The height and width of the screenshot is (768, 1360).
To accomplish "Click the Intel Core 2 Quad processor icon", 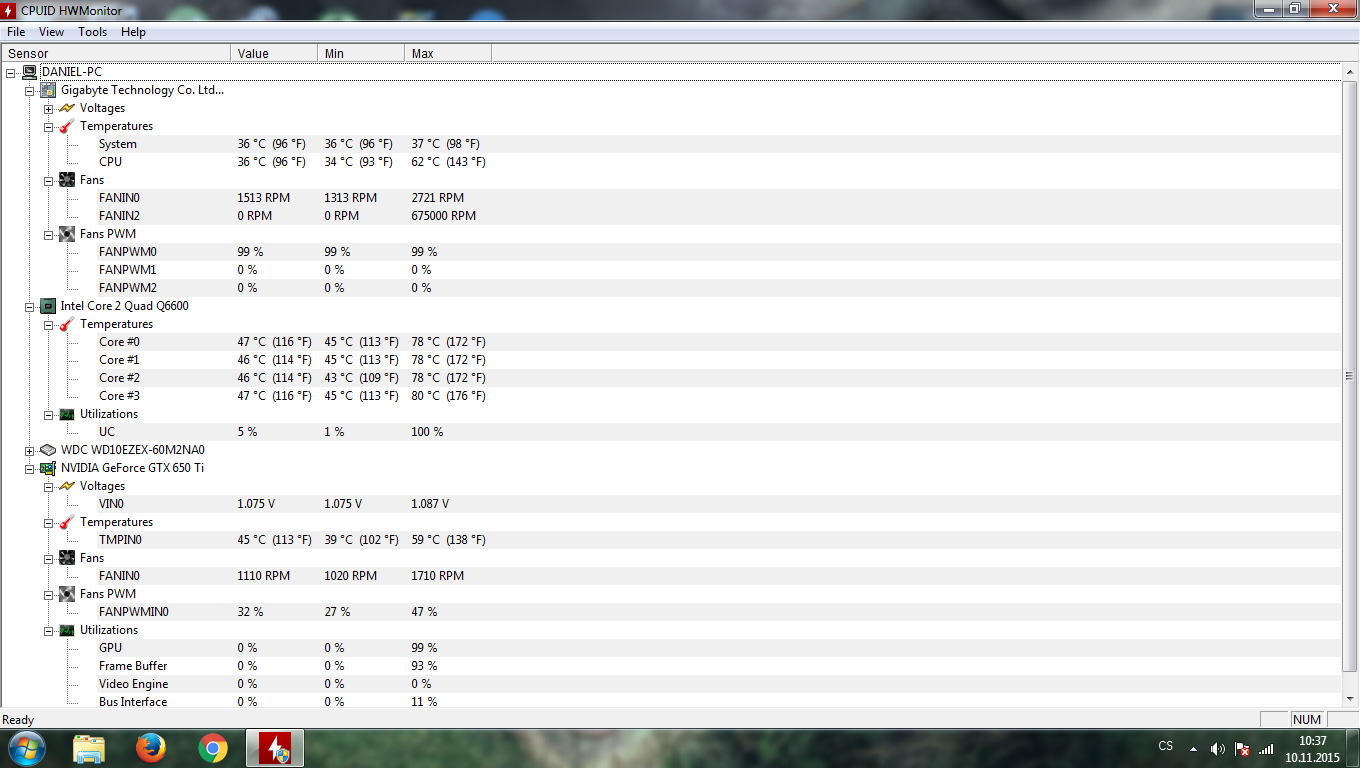I will point(48,306).
